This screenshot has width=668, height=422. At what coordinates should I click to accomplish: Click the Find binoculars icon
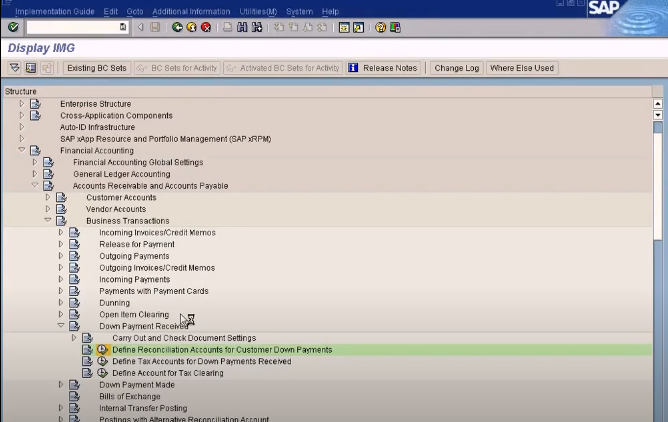242,27
